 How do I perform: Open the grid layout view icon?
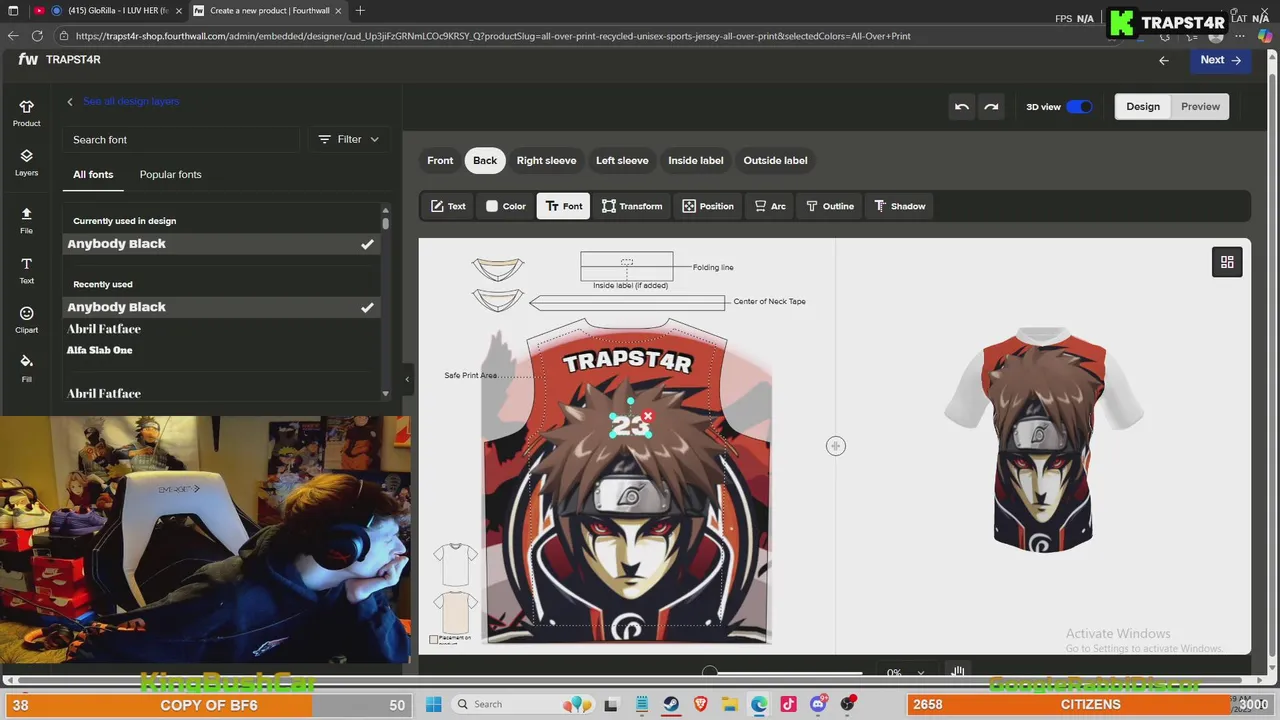pyautogui.click(x=1227, y=262)
